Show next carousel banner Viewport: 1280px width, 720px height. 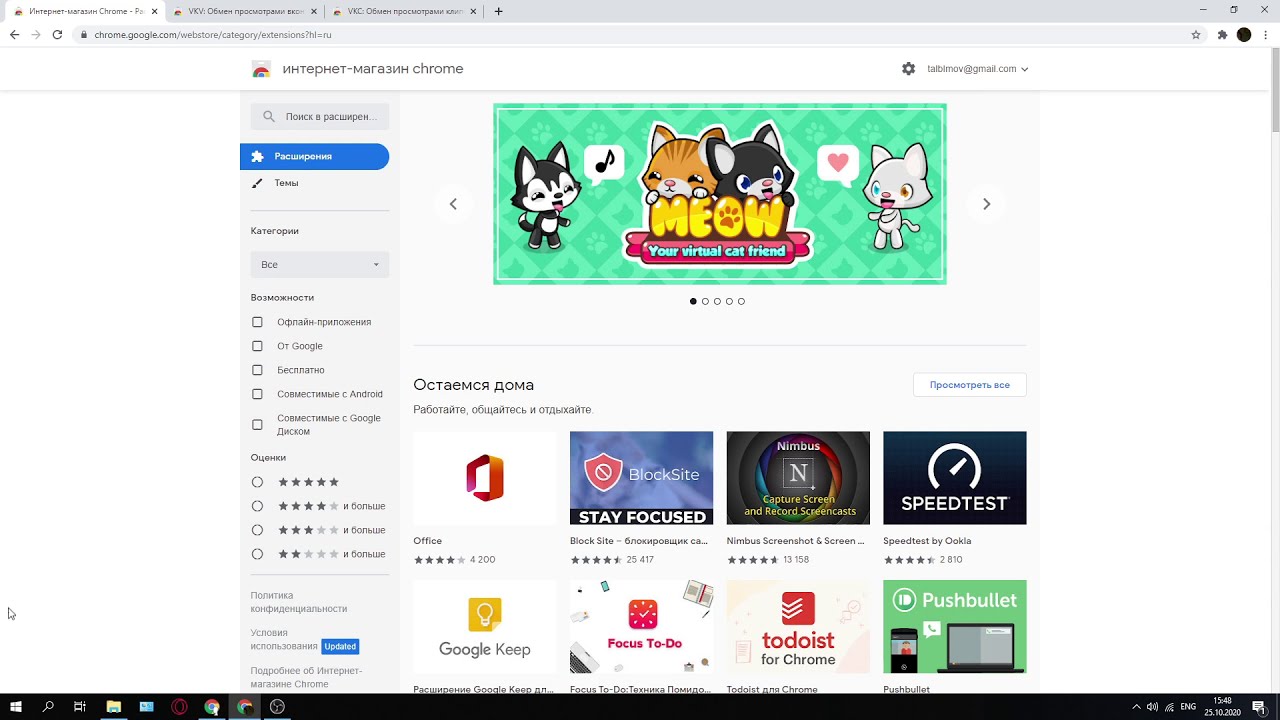coord(986,204)
